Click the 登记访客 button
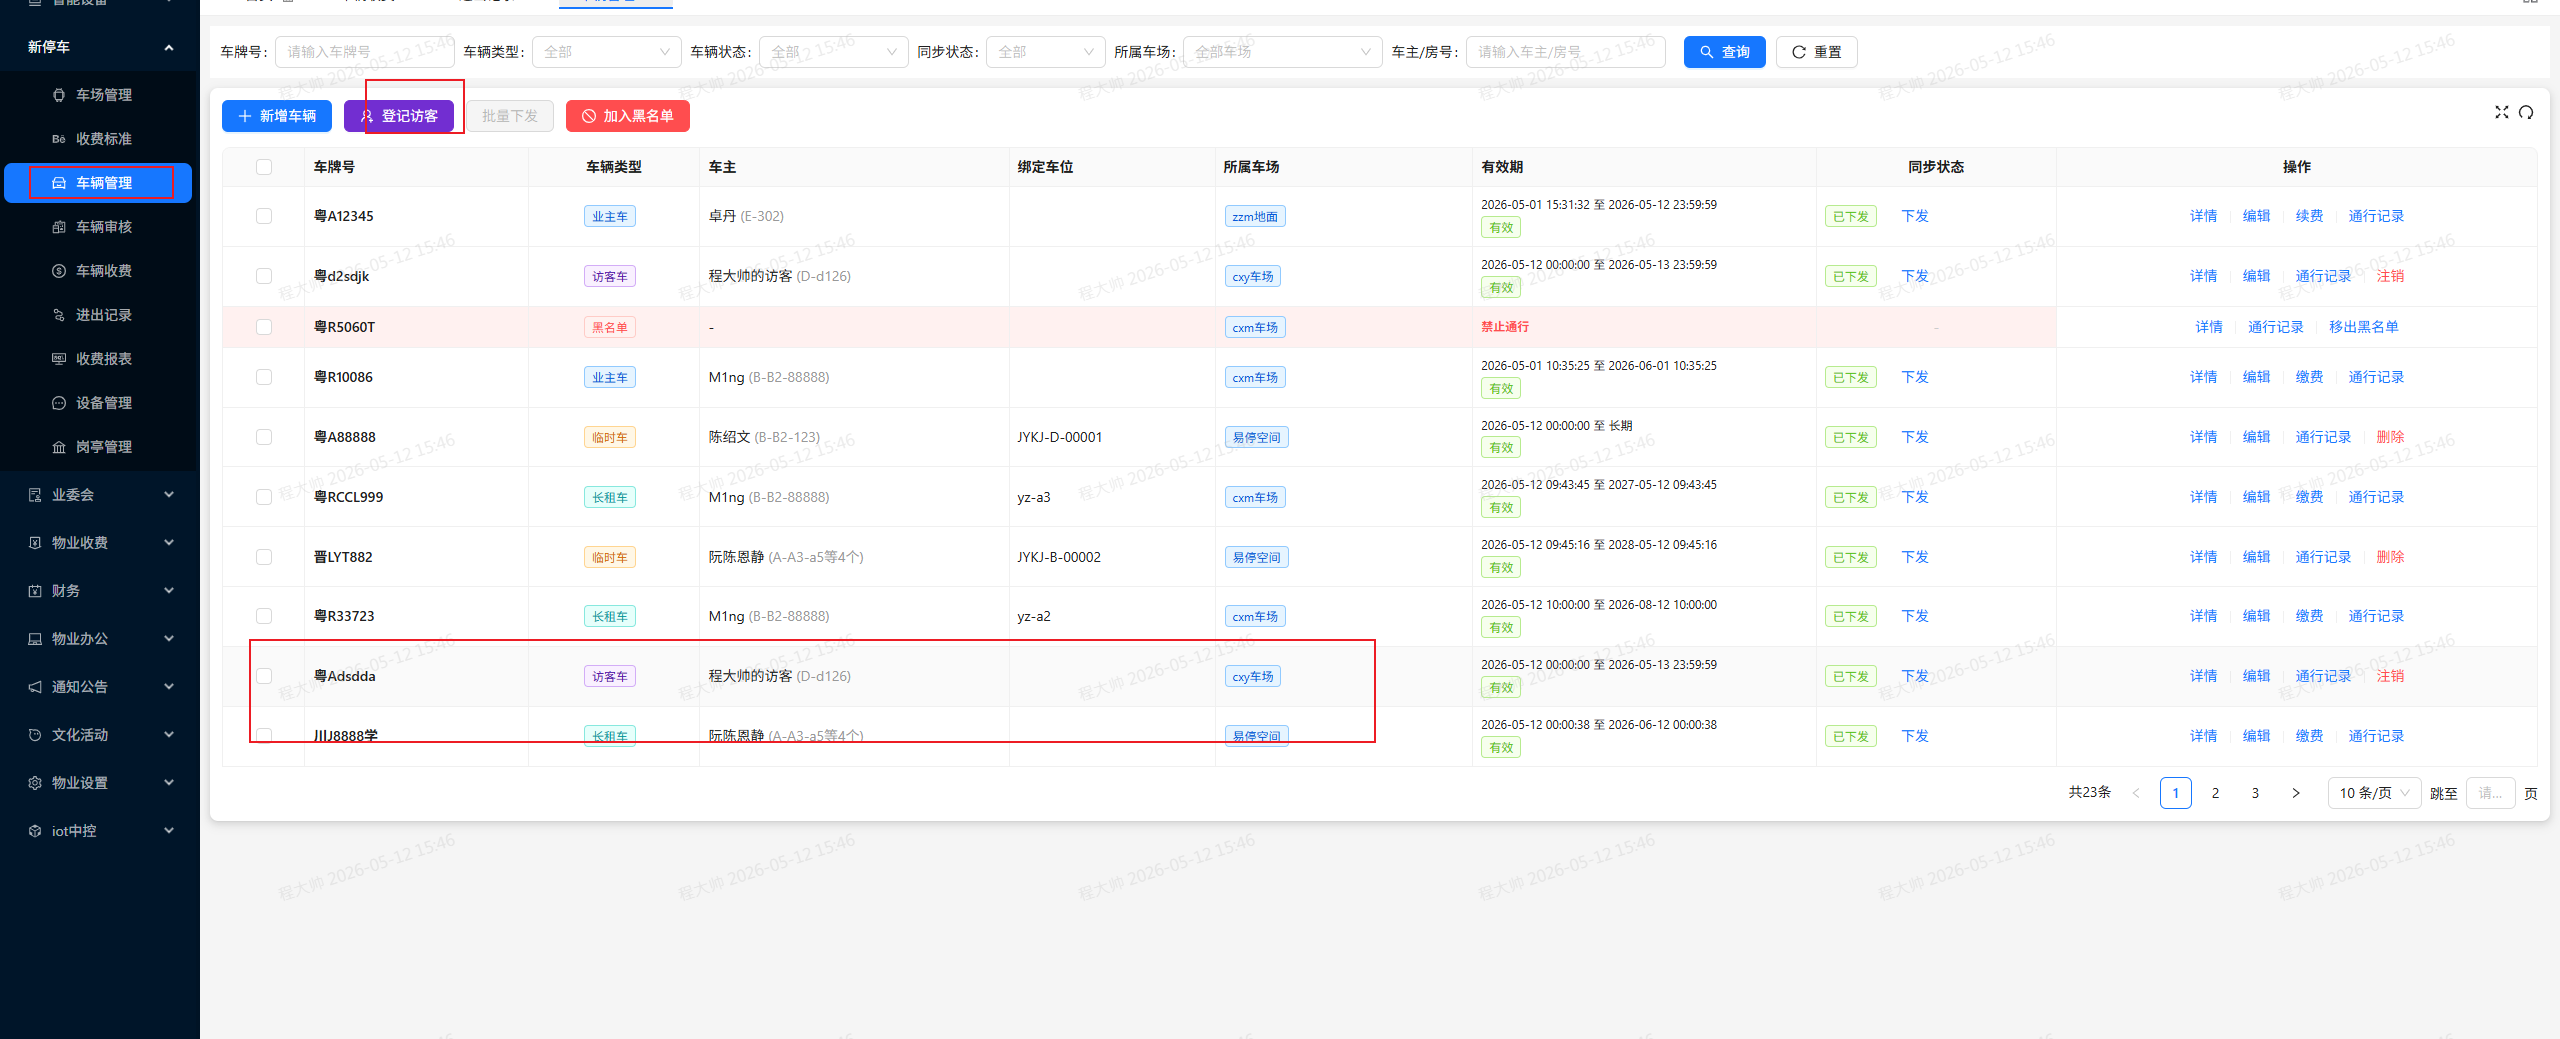This screenshot has height=1039, width=2560. [x=399, y=116]
